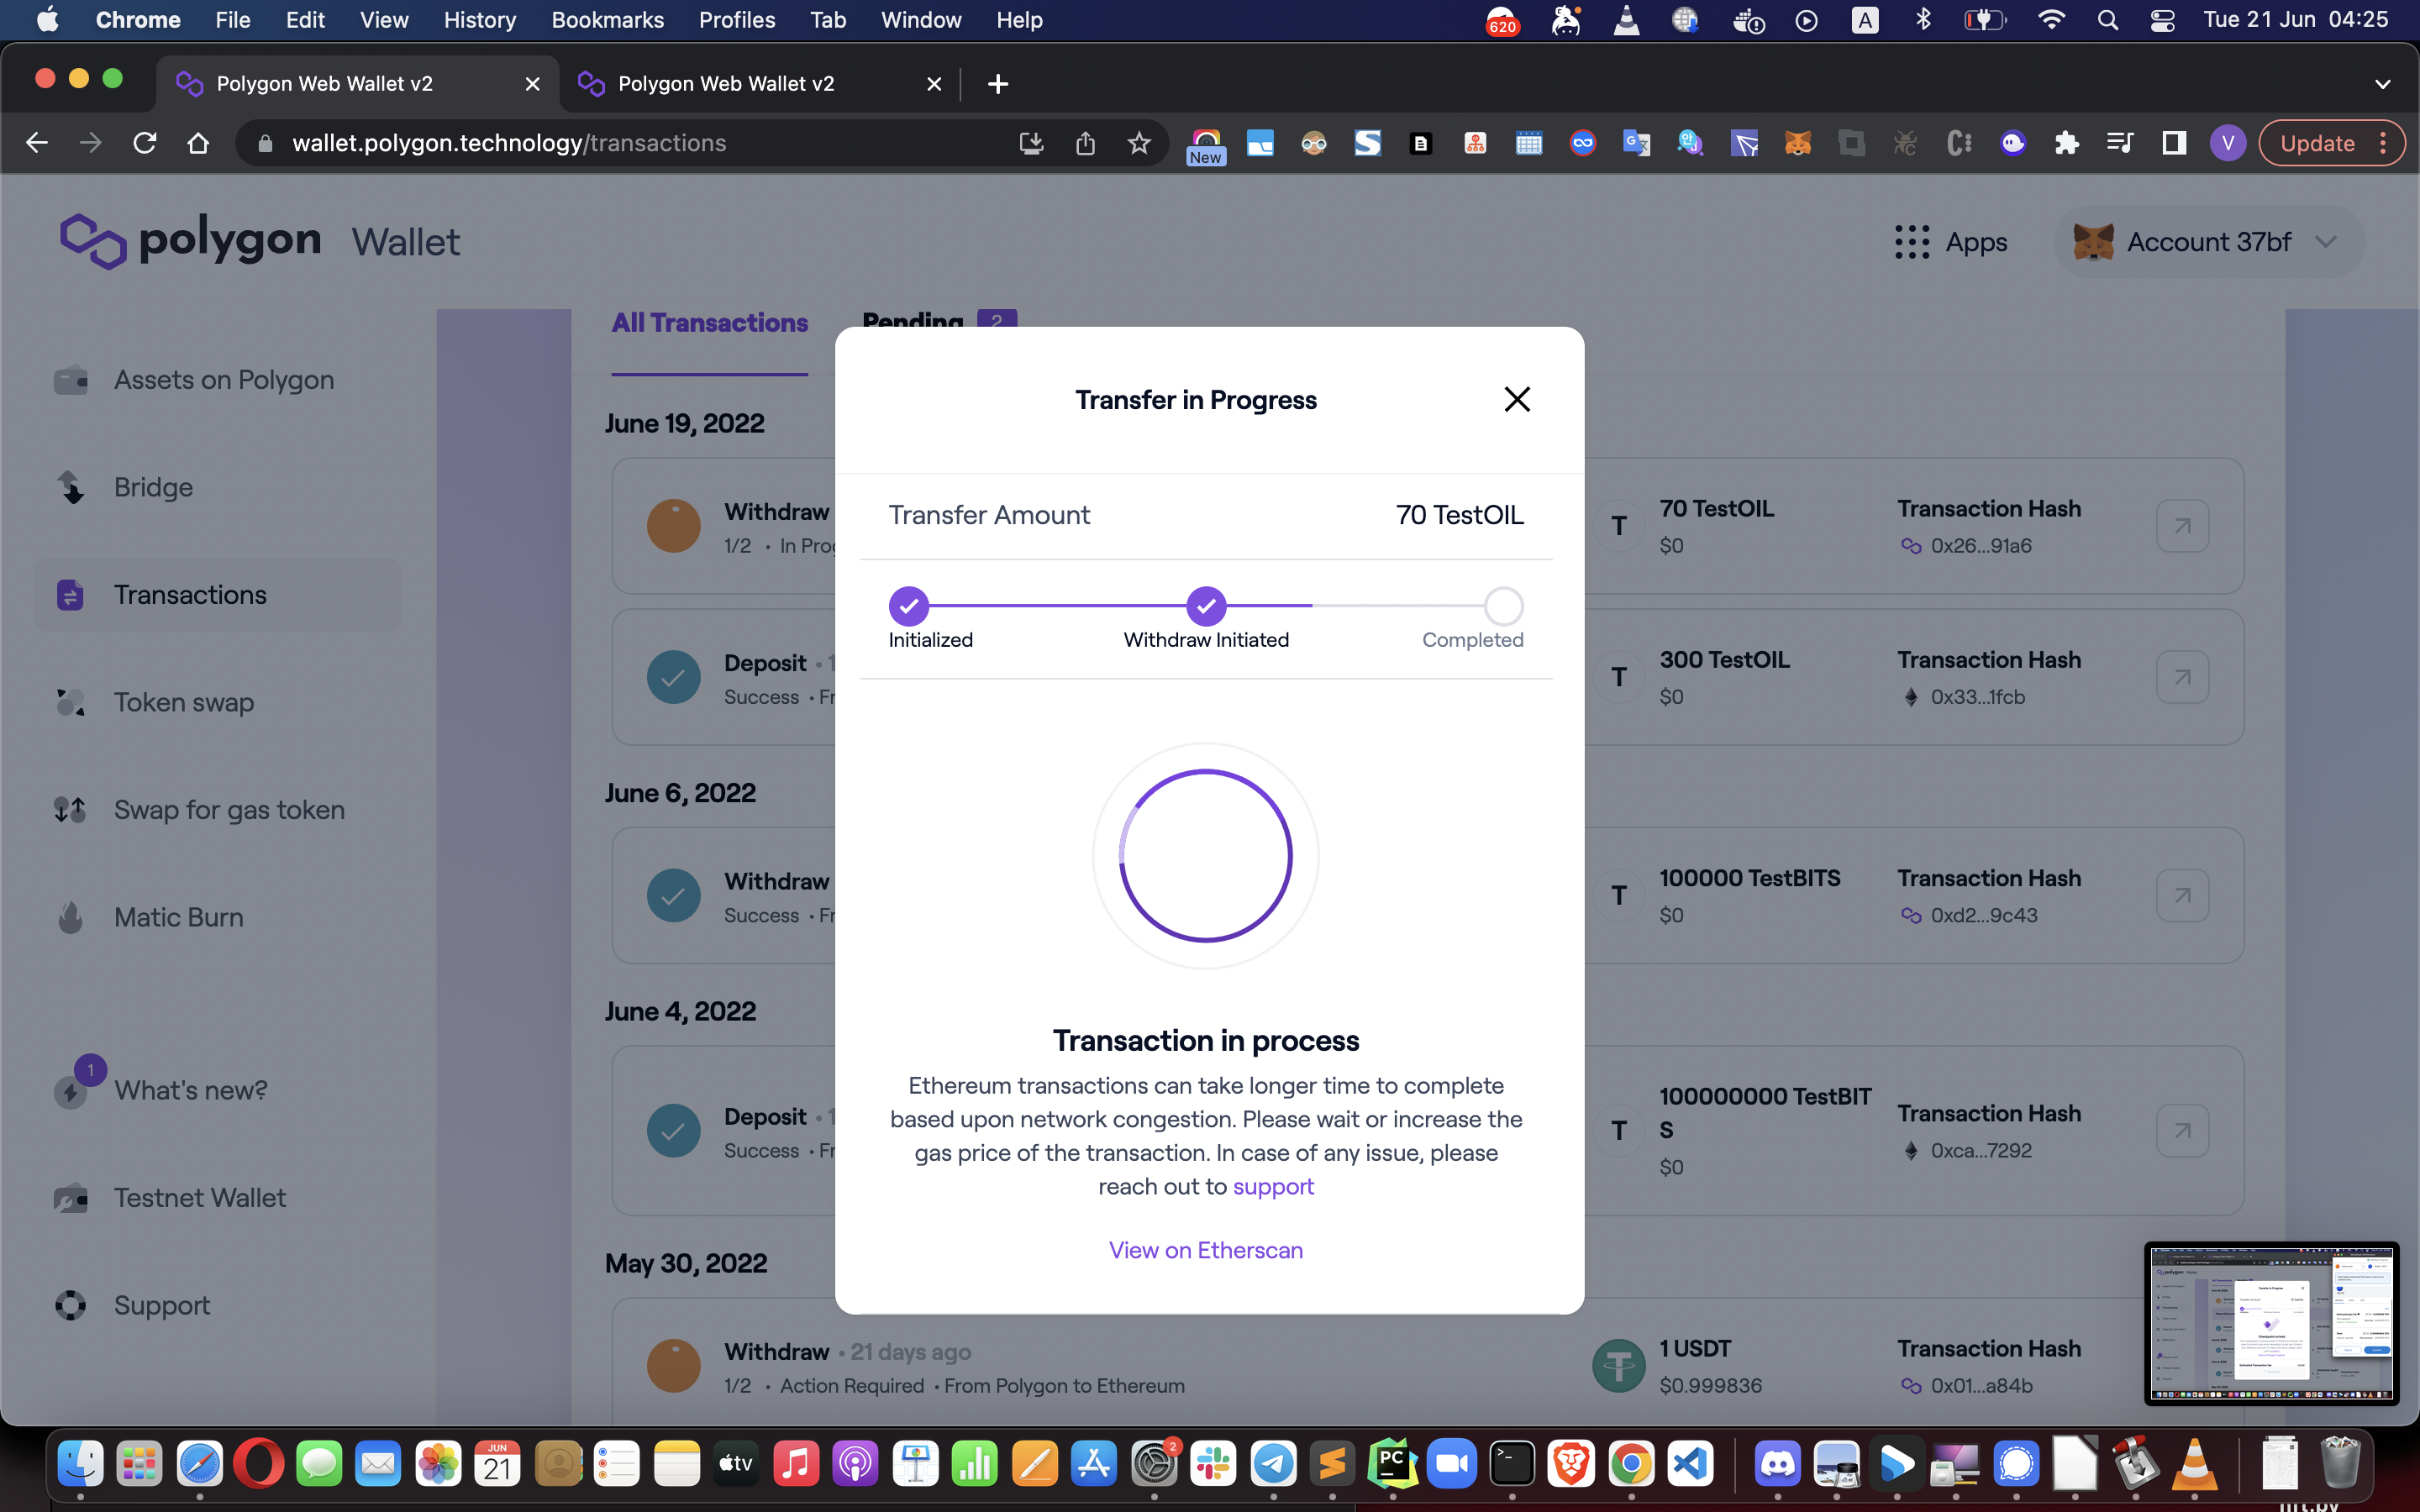The width and height of the screenshot is (2420, 1512).
Task: Open the Bookmarks menu in menu bar
Action: 607,20
